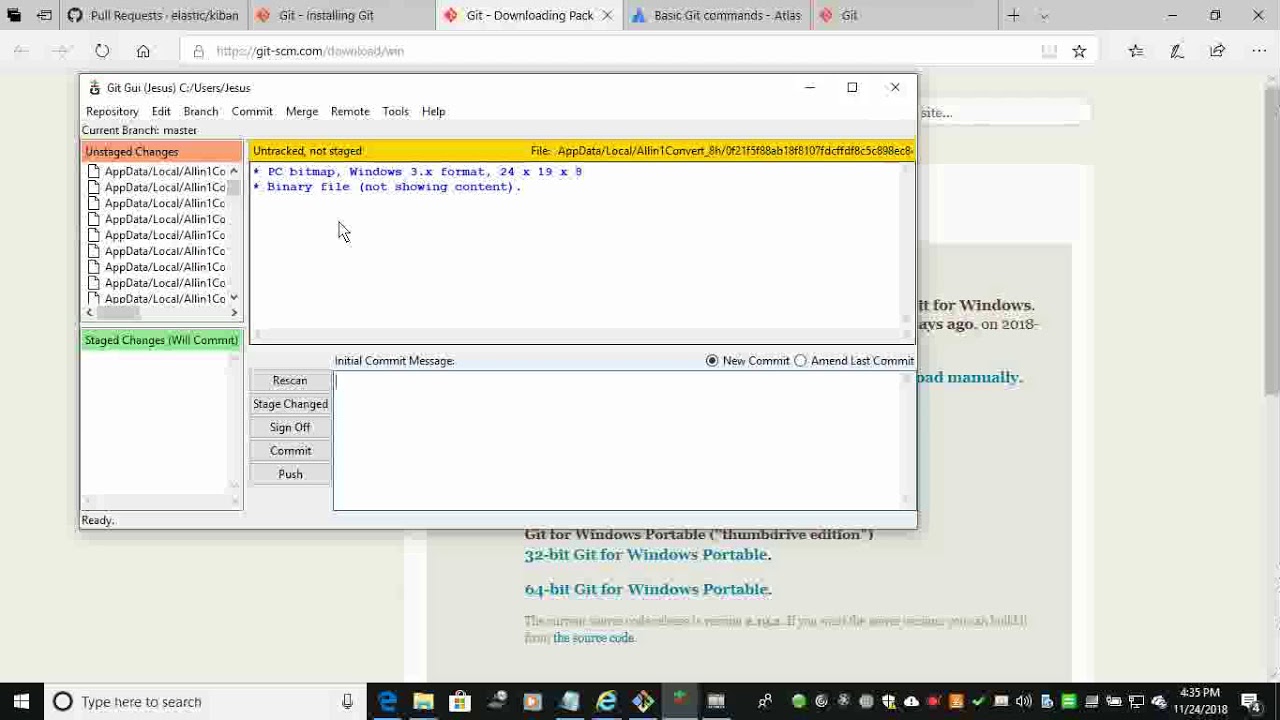Open the Repository menu in Git Gui
Viewport: 1280px width, 720px height.
112,111
